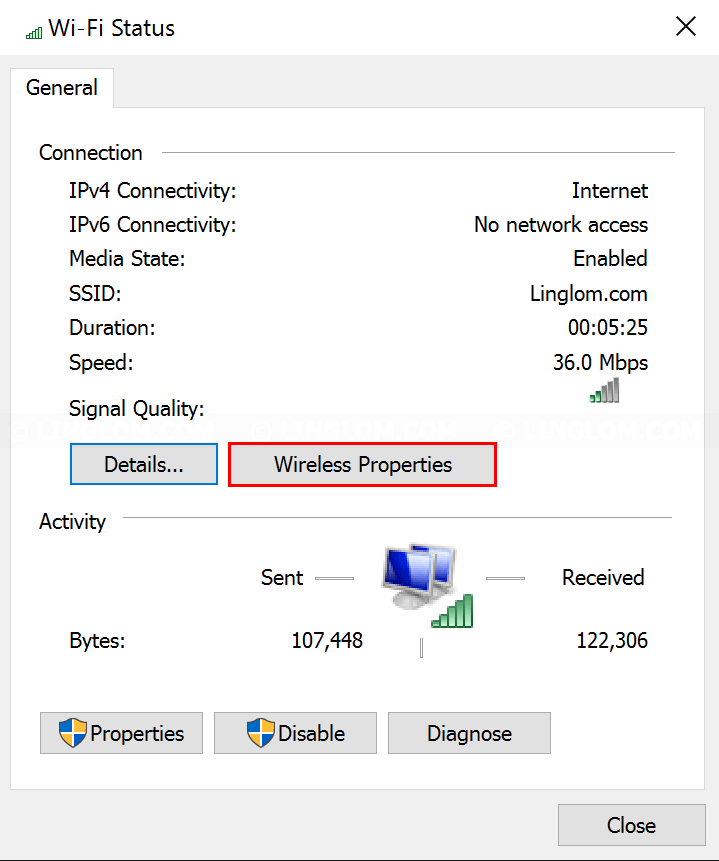The width and height of the screenshot is (719, 861).
Task: Select the General tab
Action: (62, 88)
